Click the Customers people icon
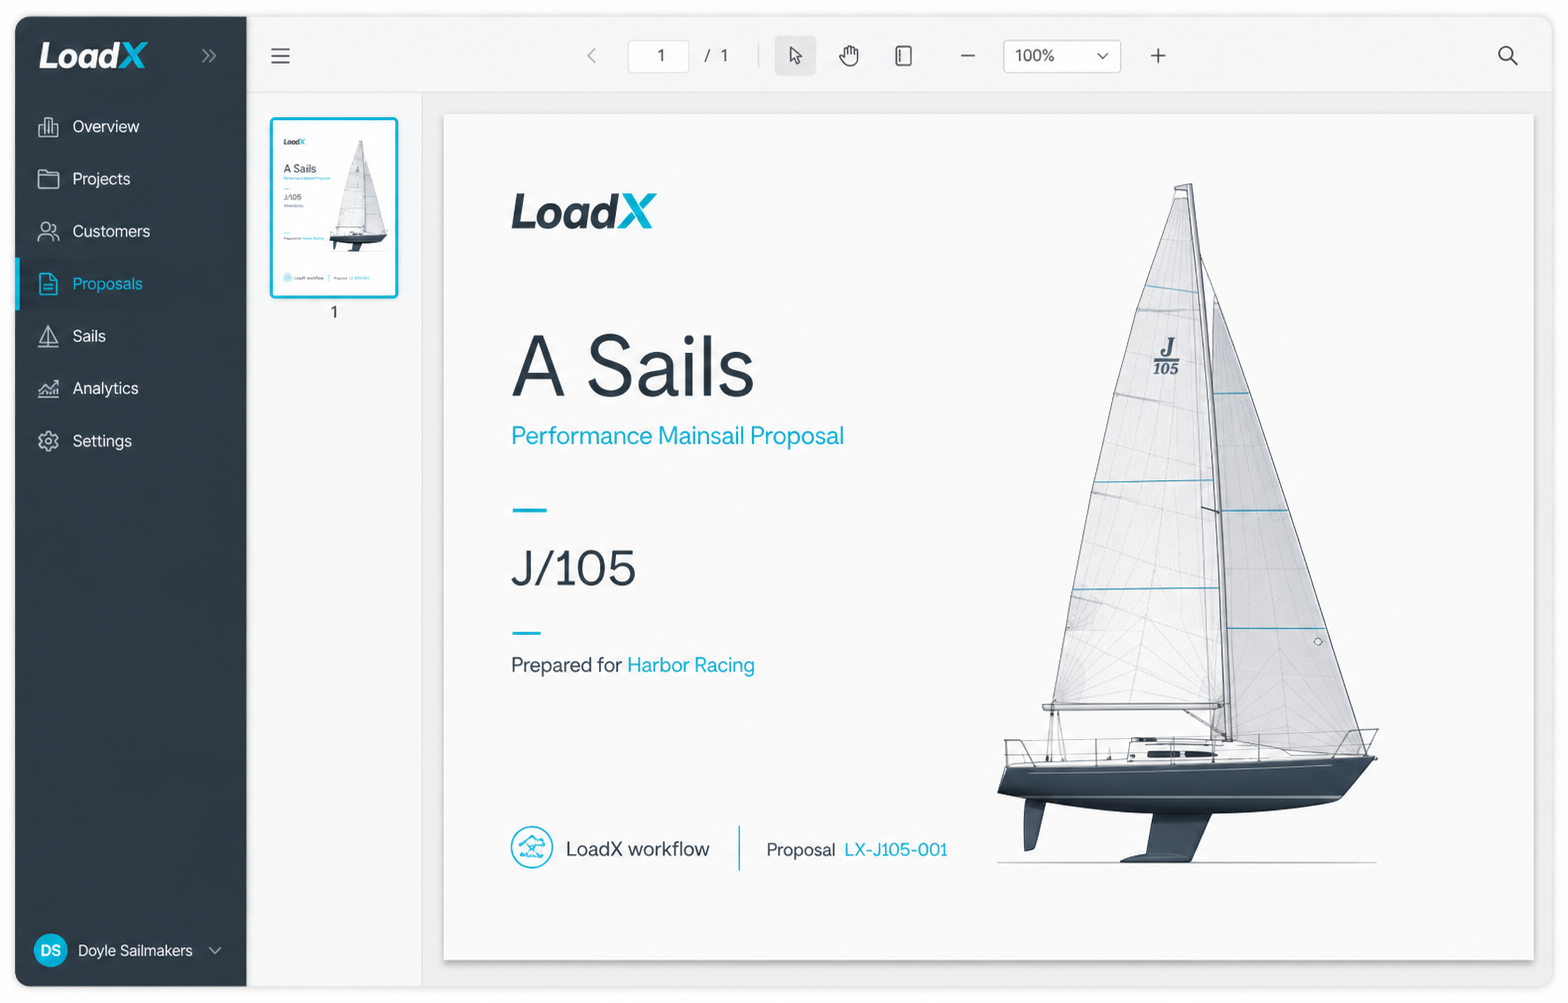The height and width of the screenshot is (1003, 1568). 48,231
